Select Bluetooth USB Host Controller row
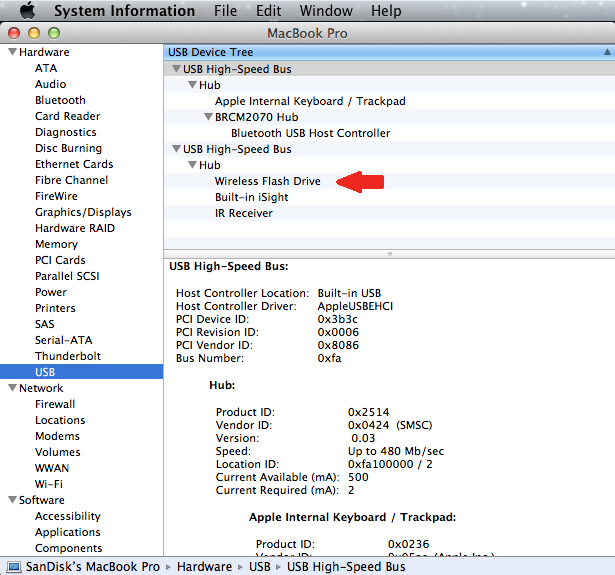Image resolution: width=615 pixels, height=575 pixels. pyautogui.click(x=389, y=133)
